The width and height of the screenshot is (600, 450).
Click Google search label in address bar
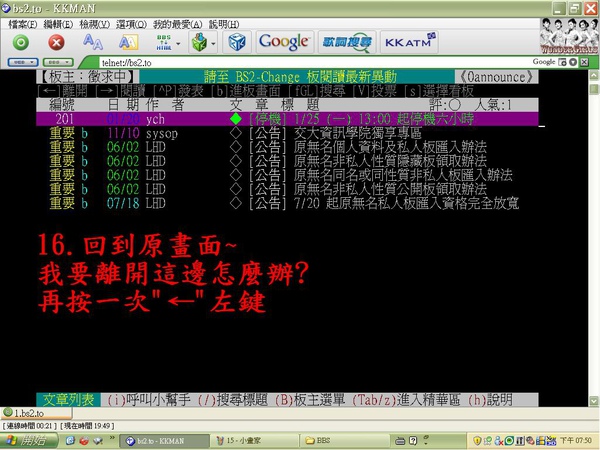[544, 62]
